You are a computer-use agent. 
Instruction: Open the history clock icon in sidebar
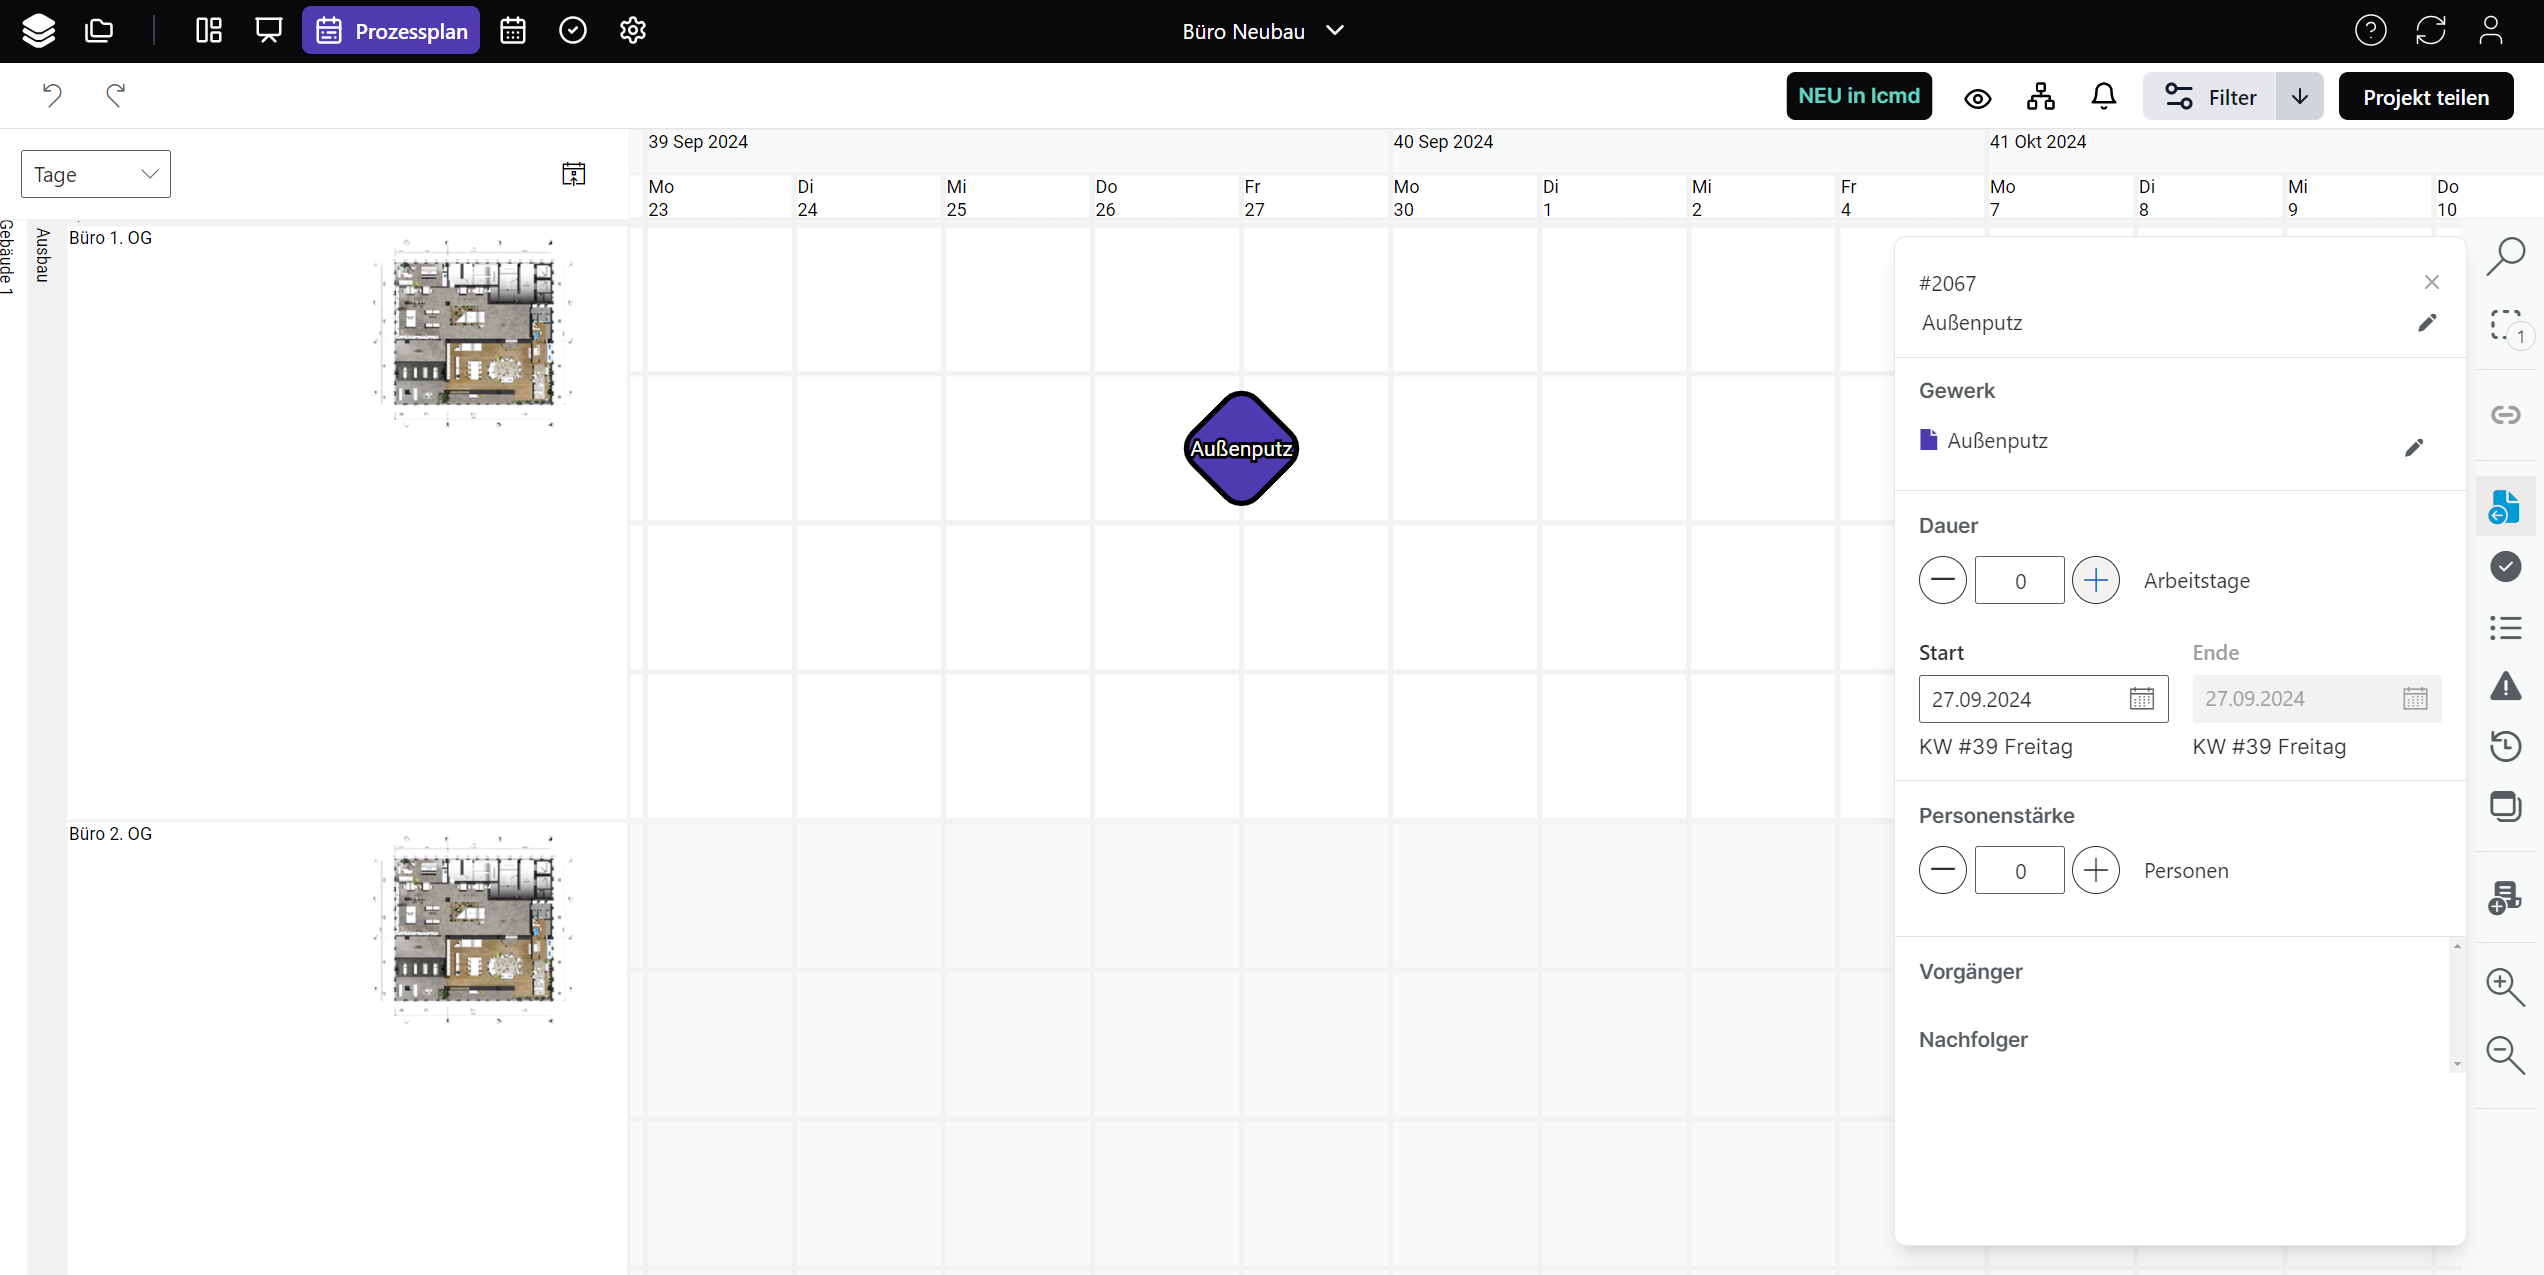(x=2505, y=746)
